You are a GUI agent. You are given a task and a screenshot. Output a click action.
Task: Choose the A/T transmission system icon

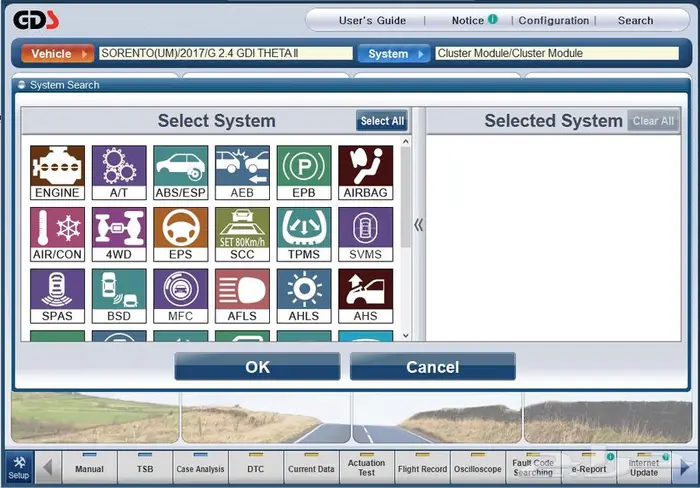point(119,172)
